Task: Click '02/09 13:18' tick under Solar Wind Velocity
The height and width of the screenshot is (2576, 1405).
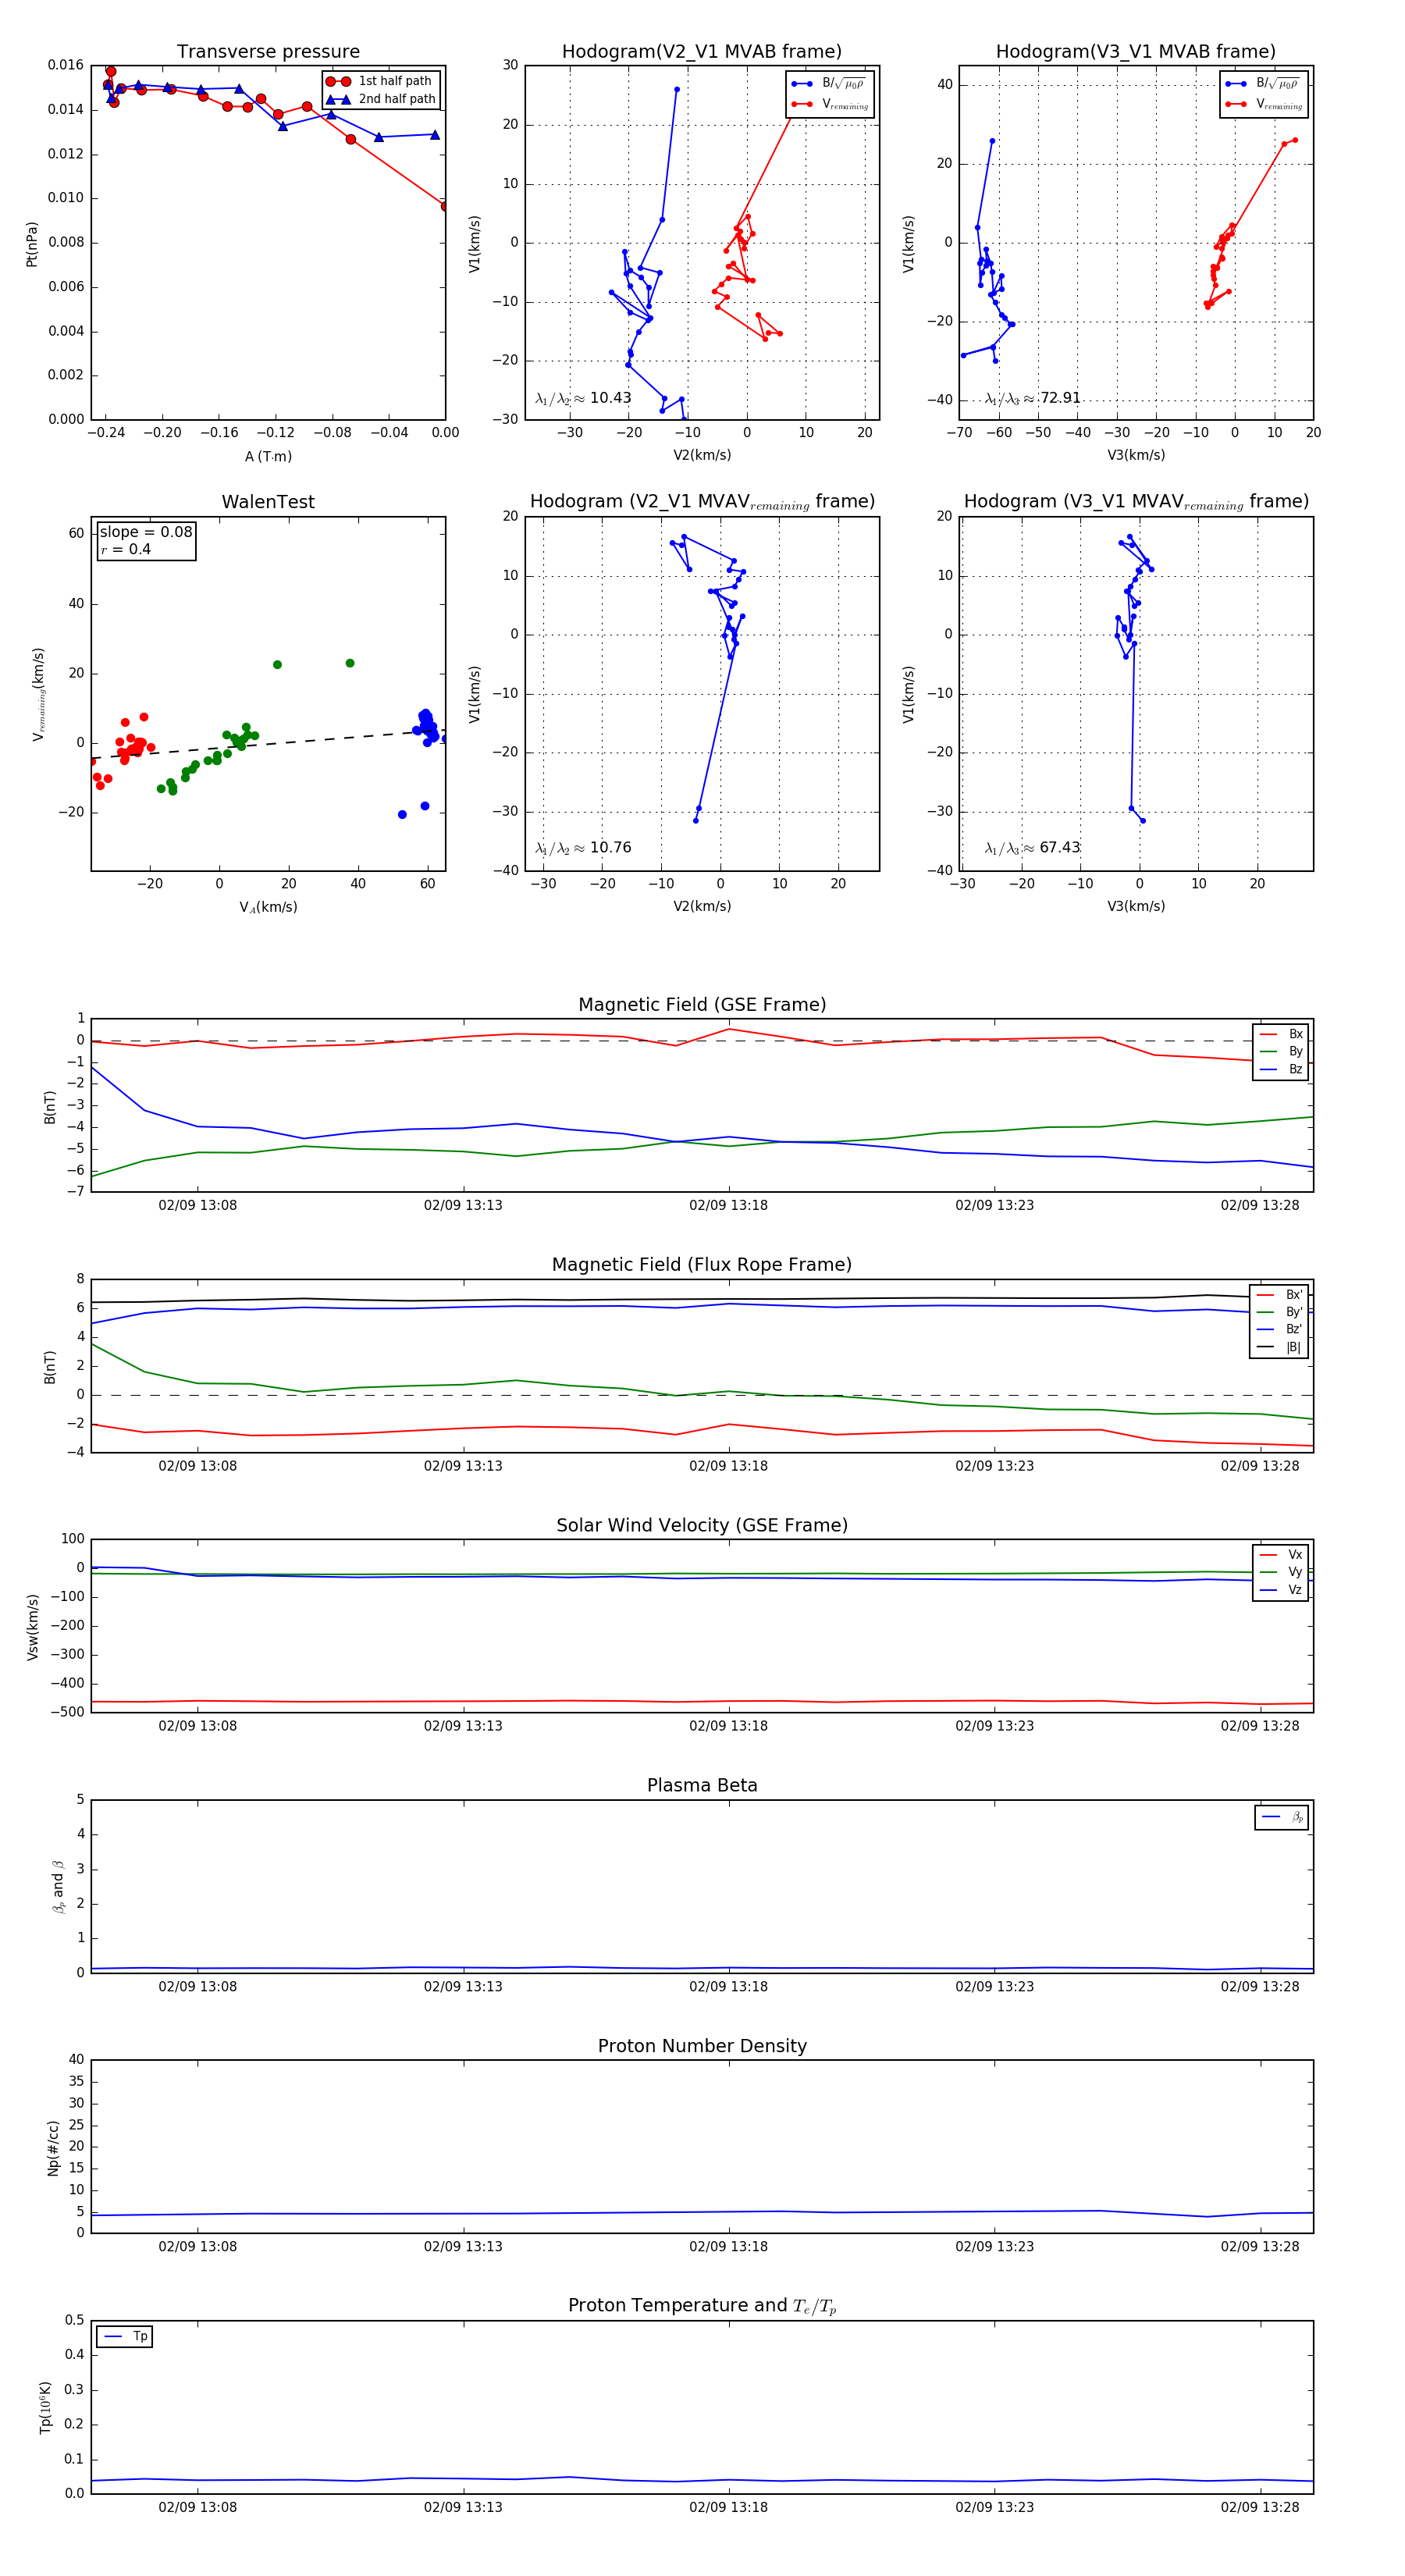Action: 729,1726
